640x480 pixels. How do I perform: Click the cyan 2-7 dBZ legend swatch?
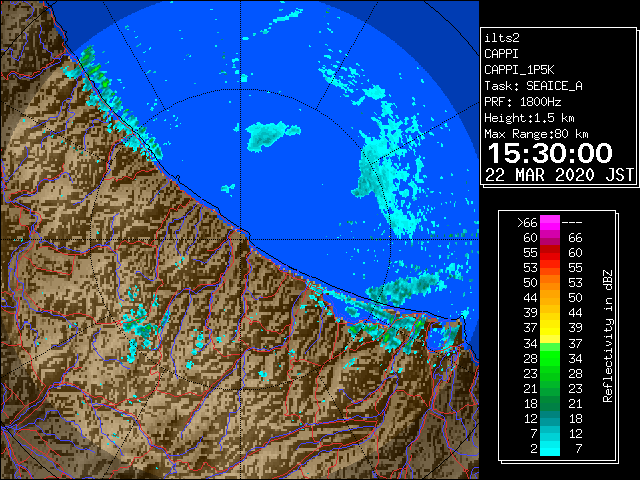[x=550, y=448]
